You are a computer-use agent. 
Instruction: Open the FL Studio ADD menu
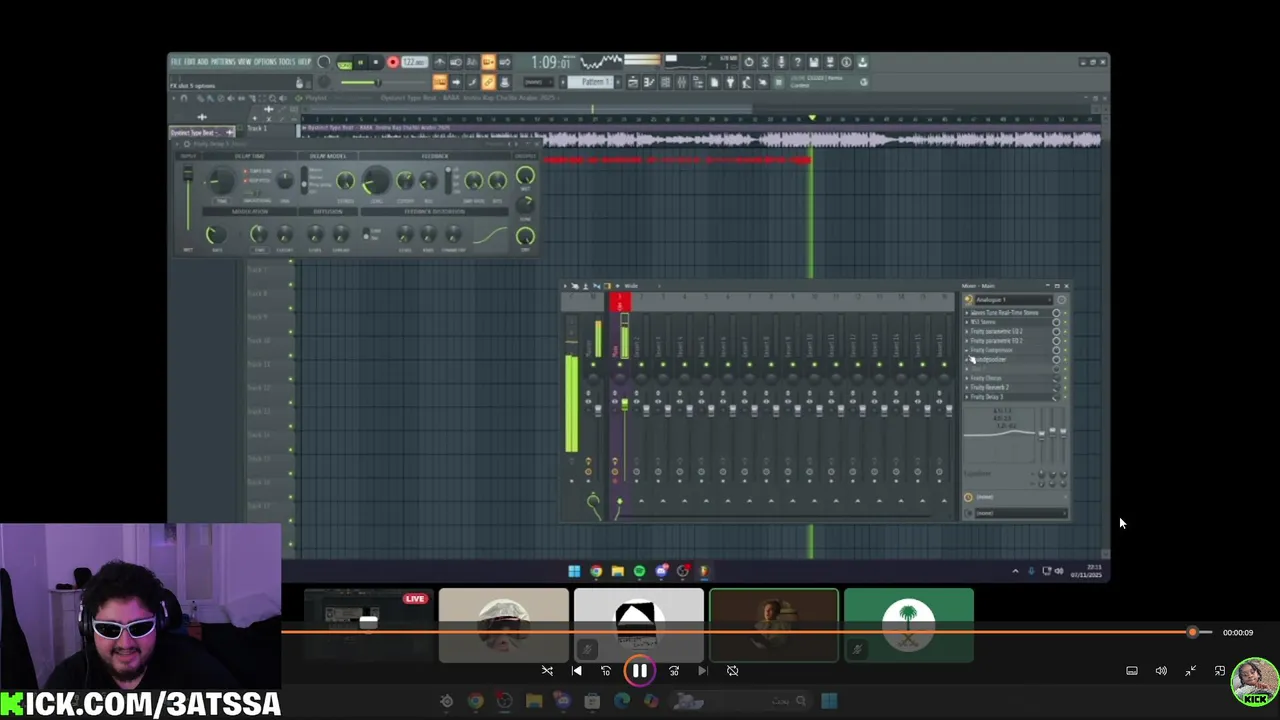202,62
